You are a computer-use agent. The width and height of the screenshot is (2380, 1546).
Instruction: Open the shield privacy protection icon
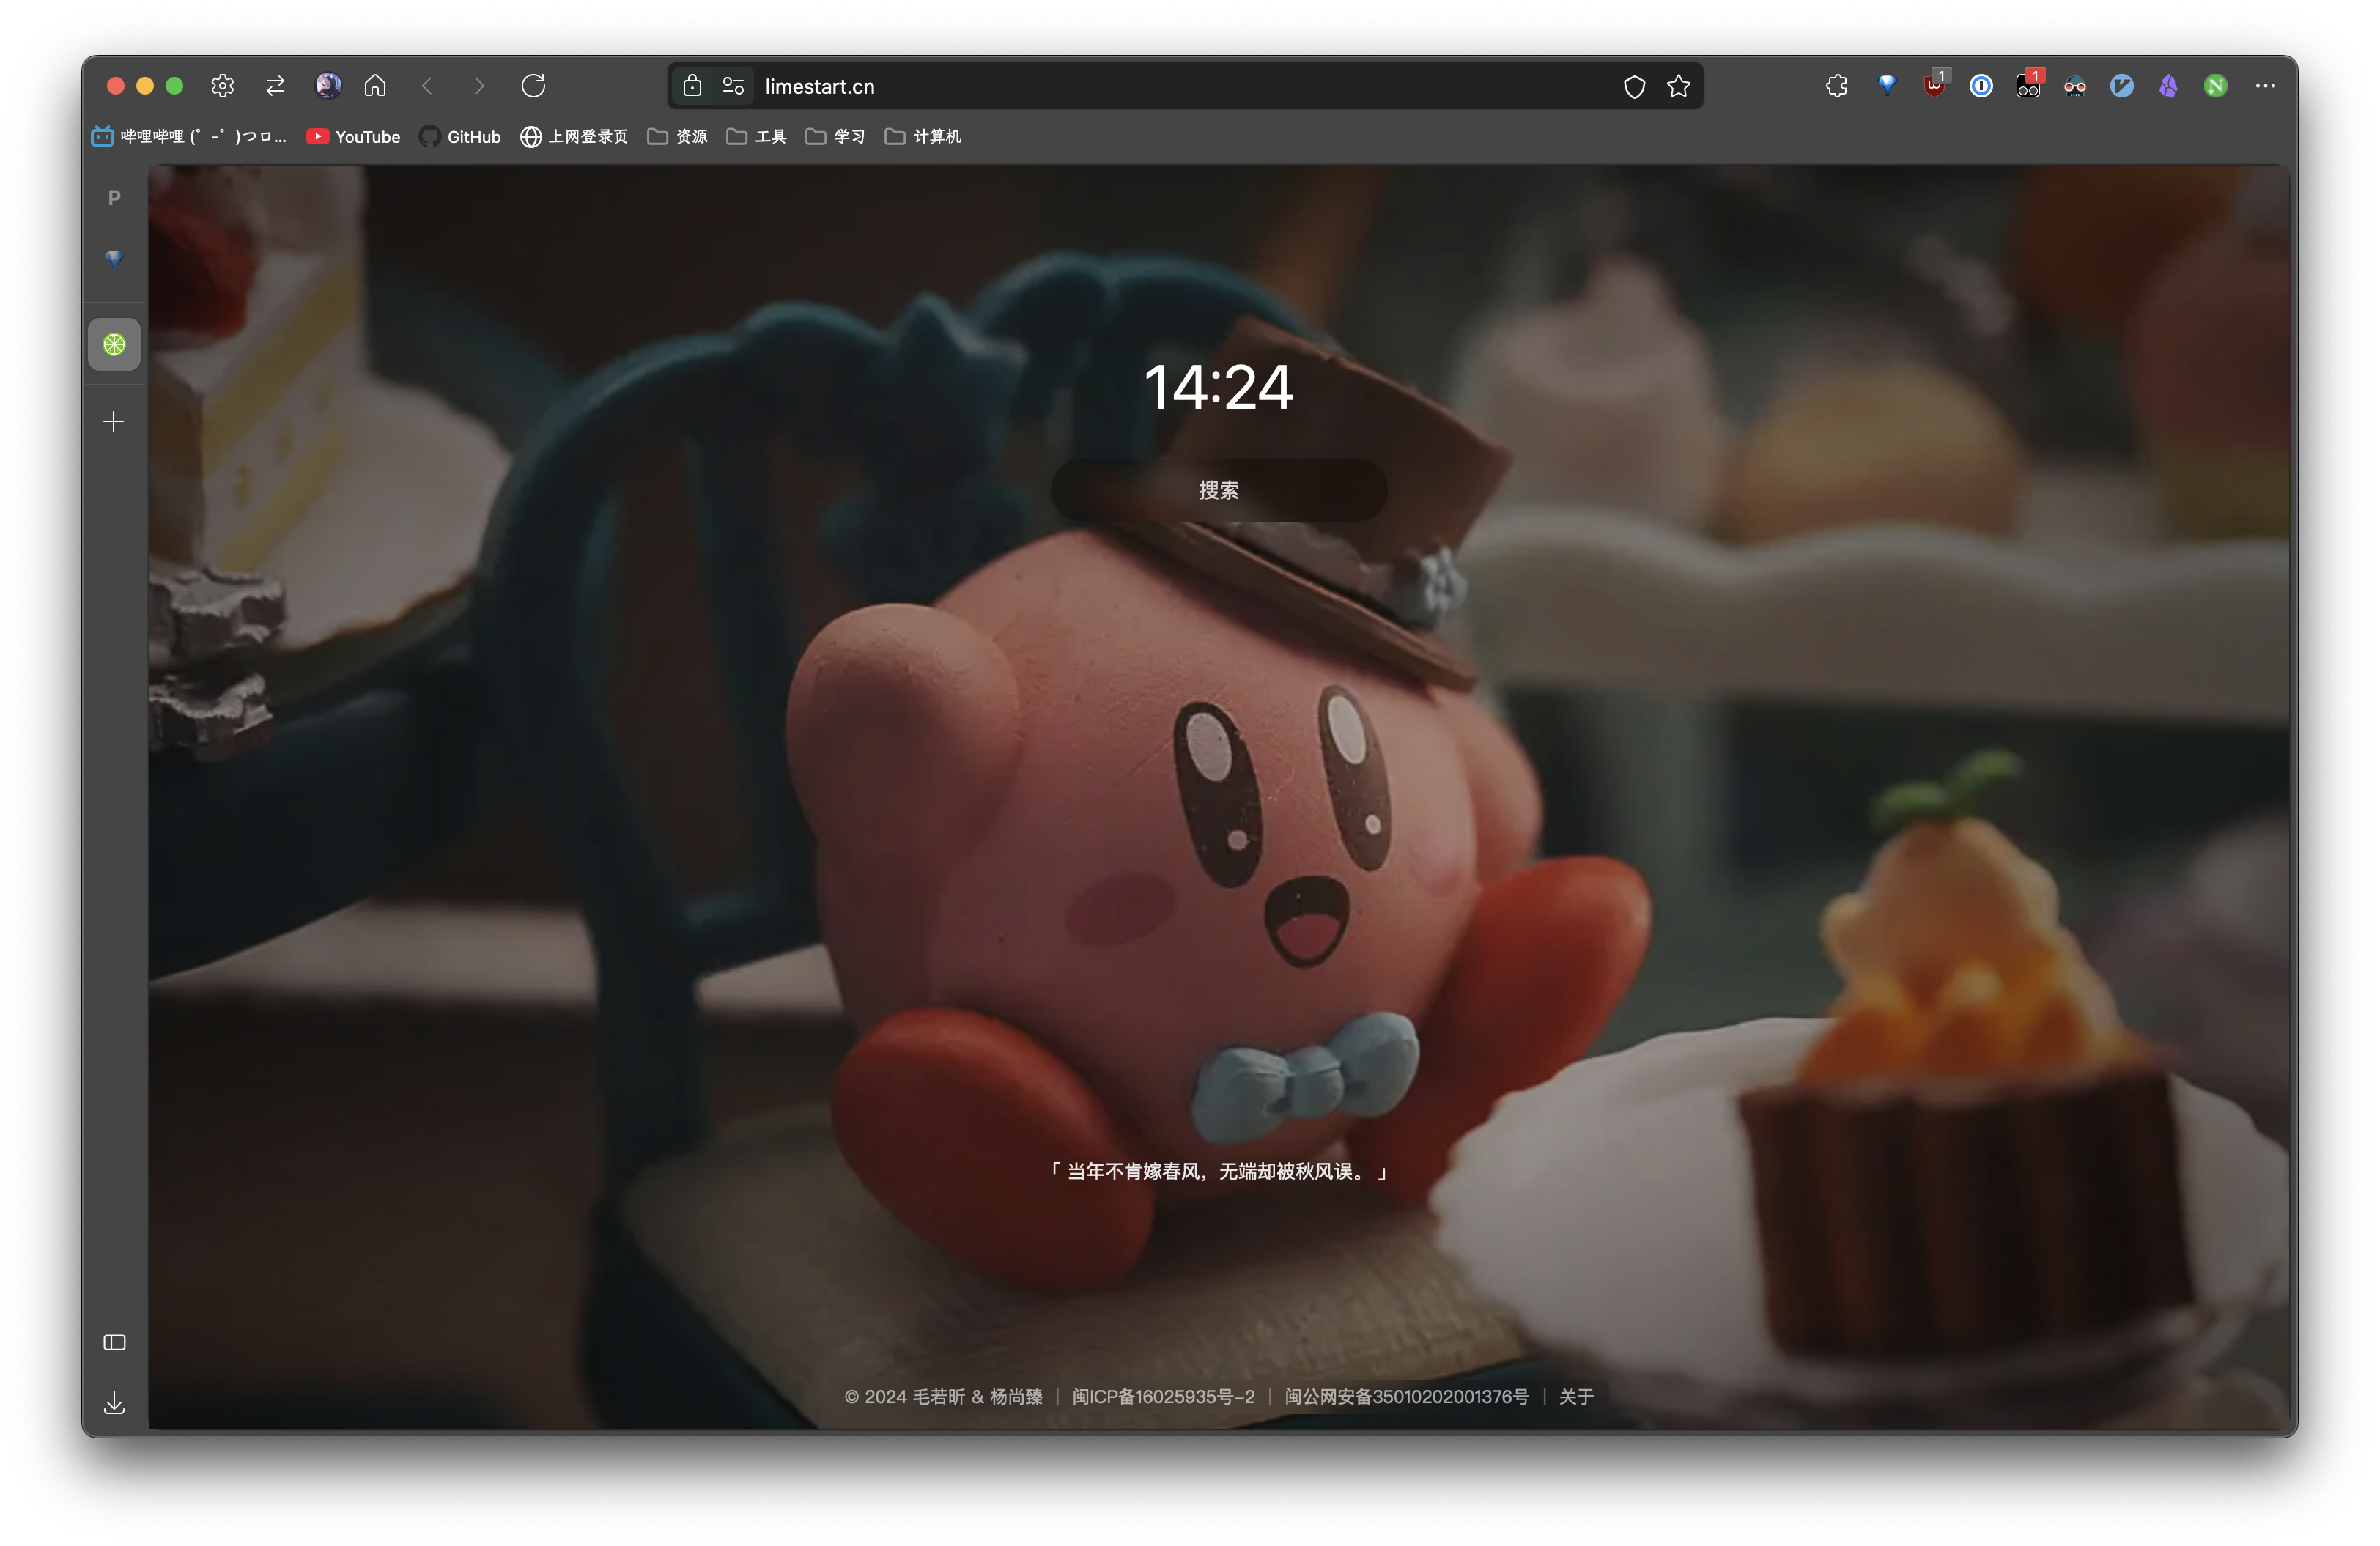point(1633,86)
